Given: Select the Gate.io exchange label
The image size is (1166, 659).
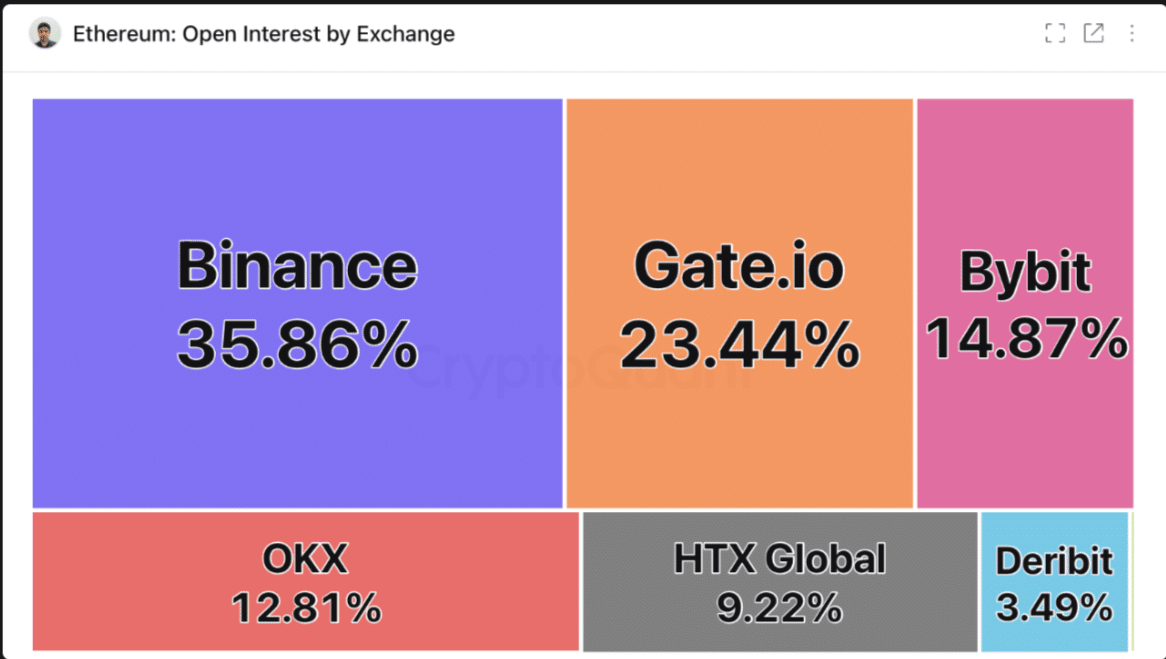Looking at the screenshot, I should pos(739,267).
